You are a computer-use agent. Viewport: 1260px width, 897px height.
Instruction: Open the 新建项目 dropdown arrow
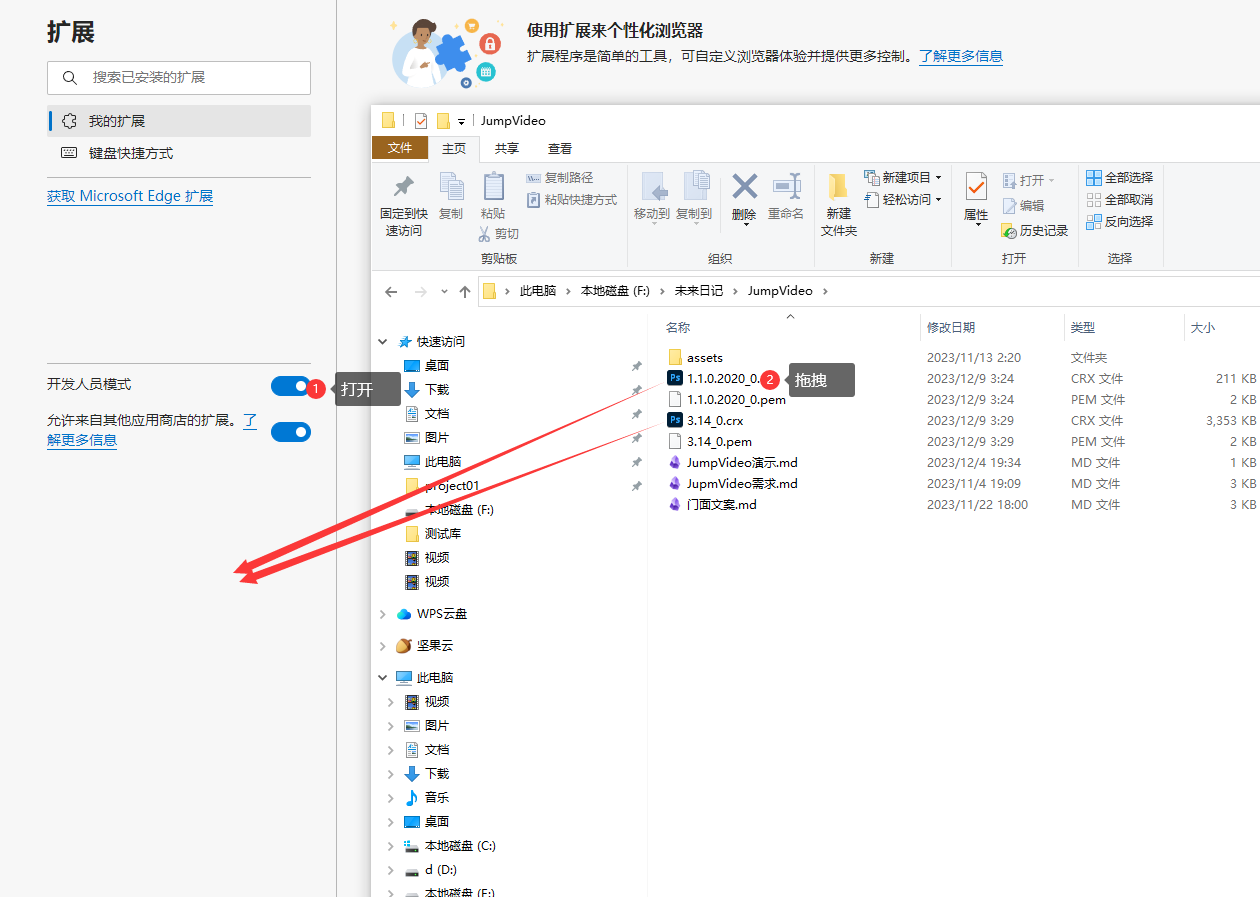point(938,176)
